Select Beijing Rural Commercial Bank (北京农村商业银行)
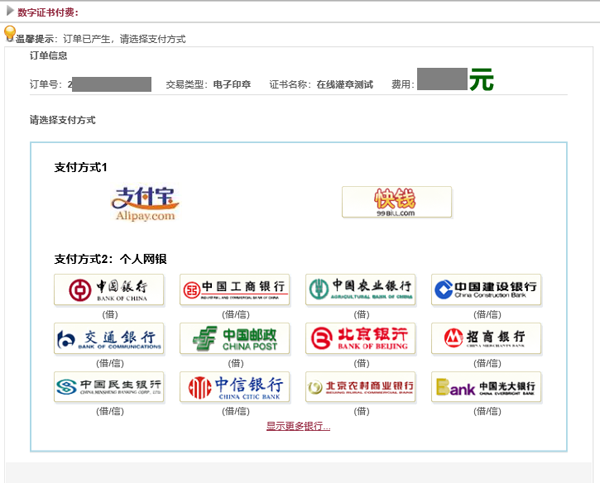The image size is (600, 483). tap(360, 387)
